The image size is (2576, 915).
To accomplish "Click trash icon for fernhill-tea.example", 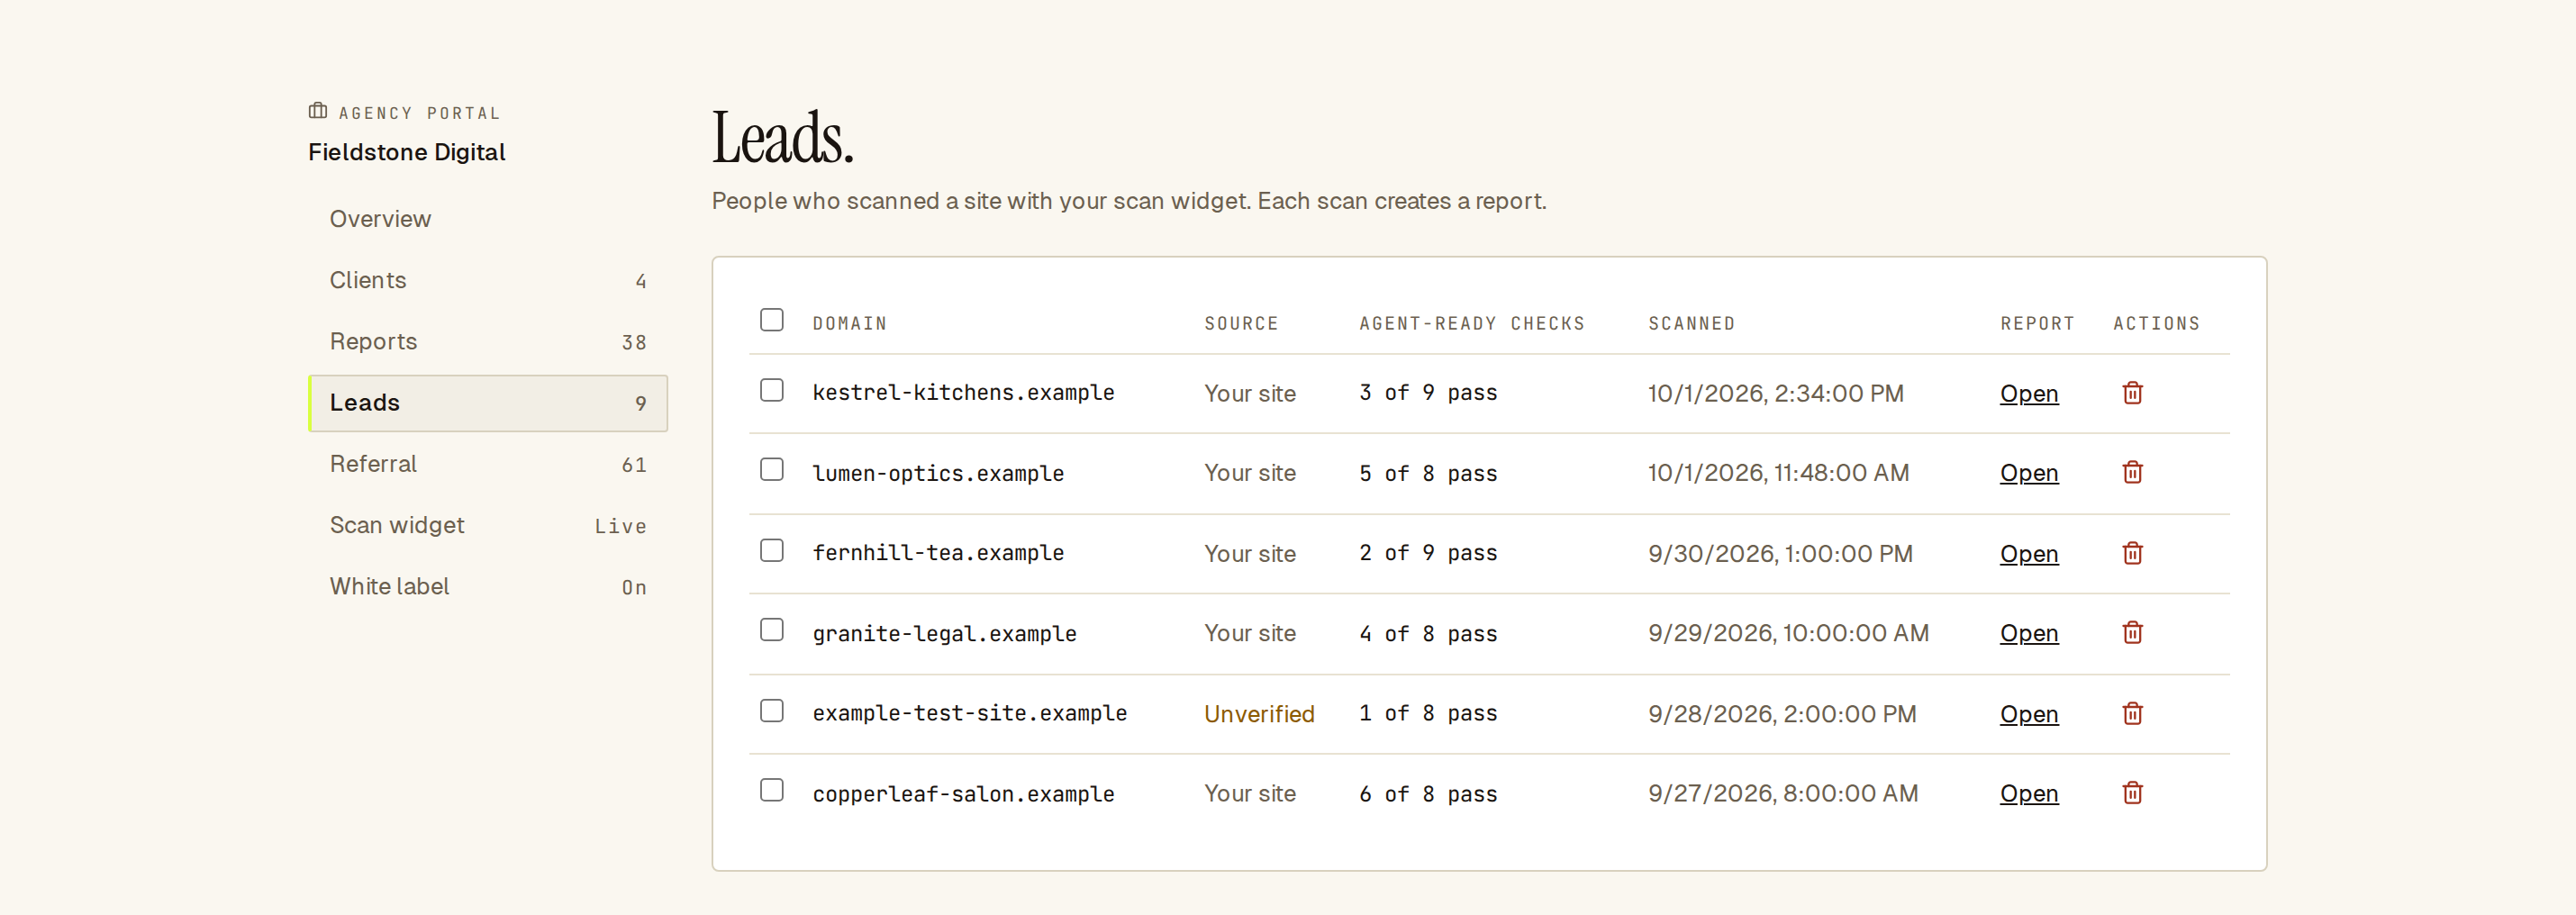I will (2132, 553).
